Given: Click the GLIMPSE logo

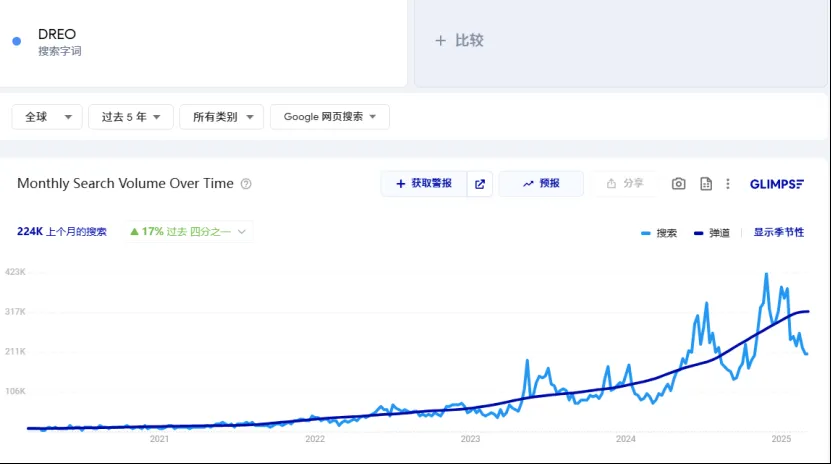Looking at the screenshot, I should 776,184.
